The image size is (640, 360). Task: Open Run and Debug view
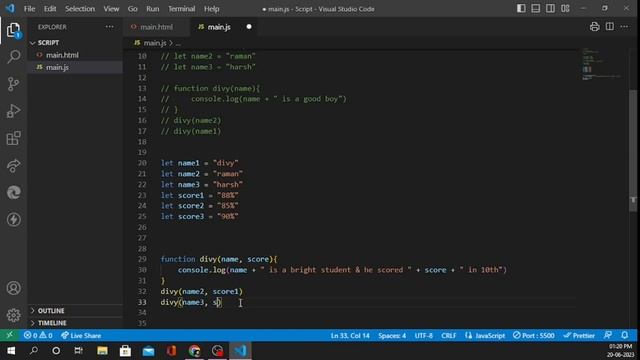click(13, 111)
